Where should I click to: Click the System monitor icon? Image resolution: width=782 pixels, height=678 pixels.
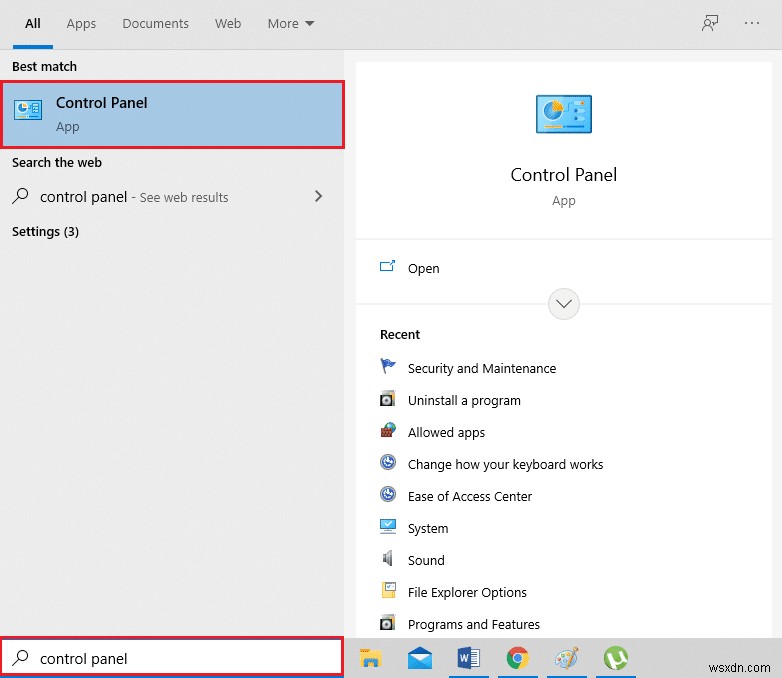[388, 526]
